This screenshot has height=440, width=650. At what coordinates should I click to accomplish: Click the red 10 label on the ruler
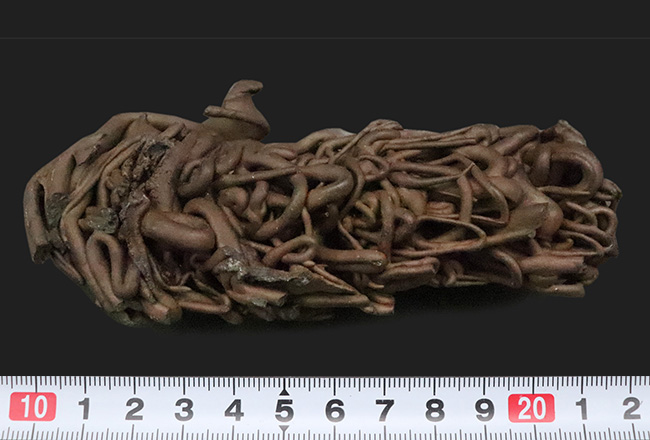point(32,408)
